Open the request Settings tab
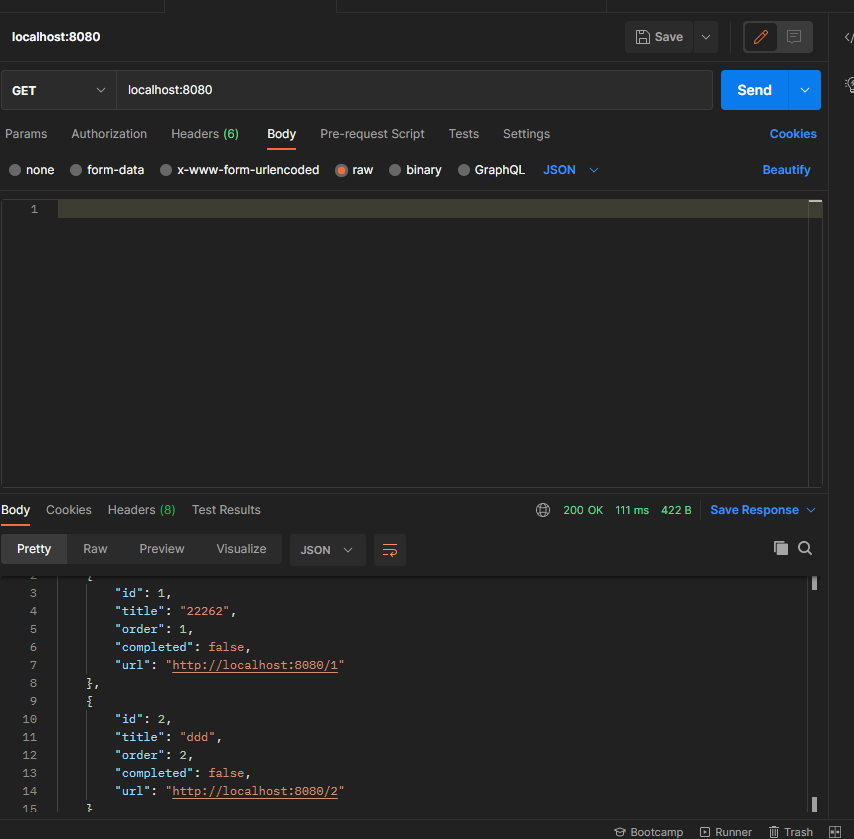The image size is (854, 839). point(526,134)
